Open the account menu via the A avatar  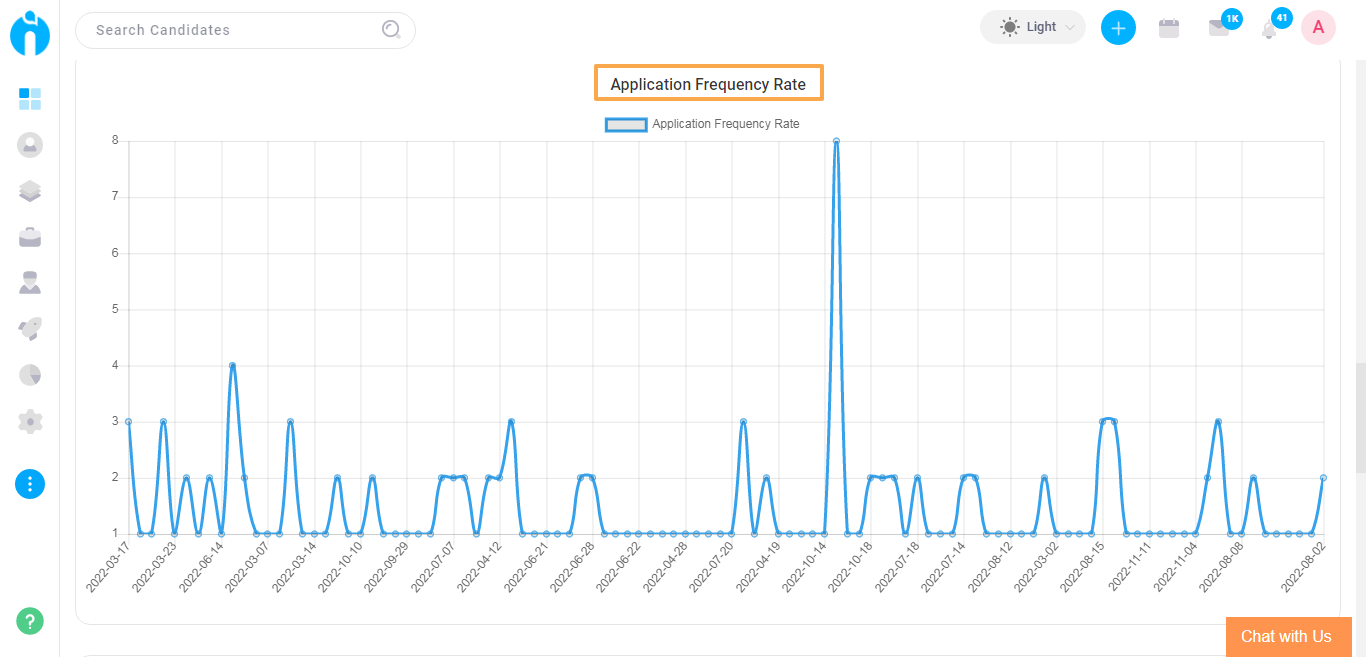pyautogui.click(x=1318, y=27)
